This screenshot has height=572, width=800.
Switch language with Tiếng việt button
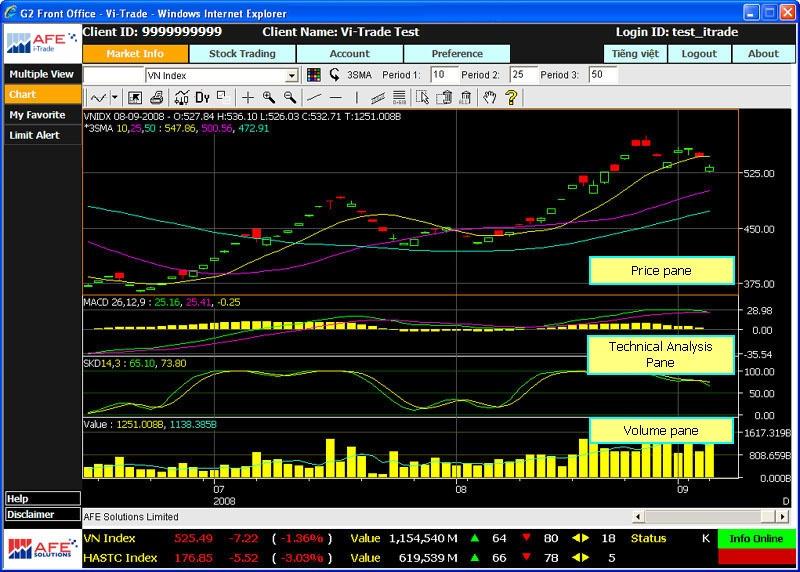pos(635,54)
